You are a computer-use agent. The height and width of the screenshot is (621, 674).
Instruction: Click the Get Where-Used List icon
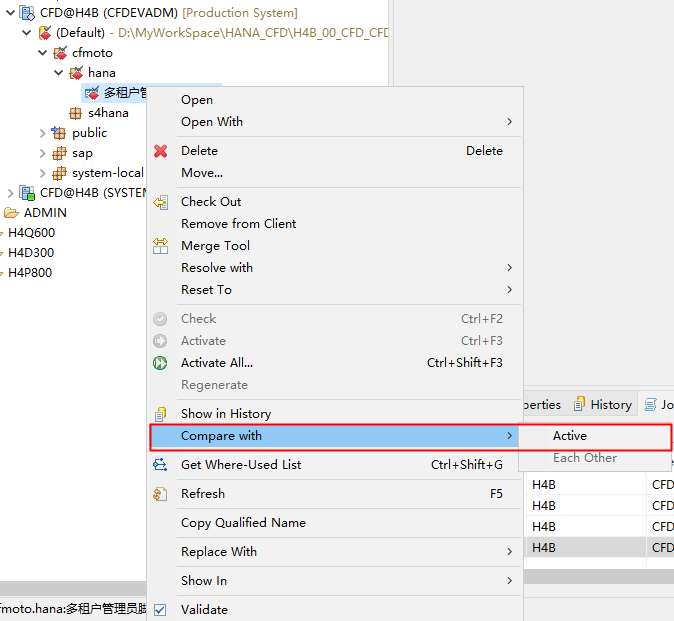(160, 465)
